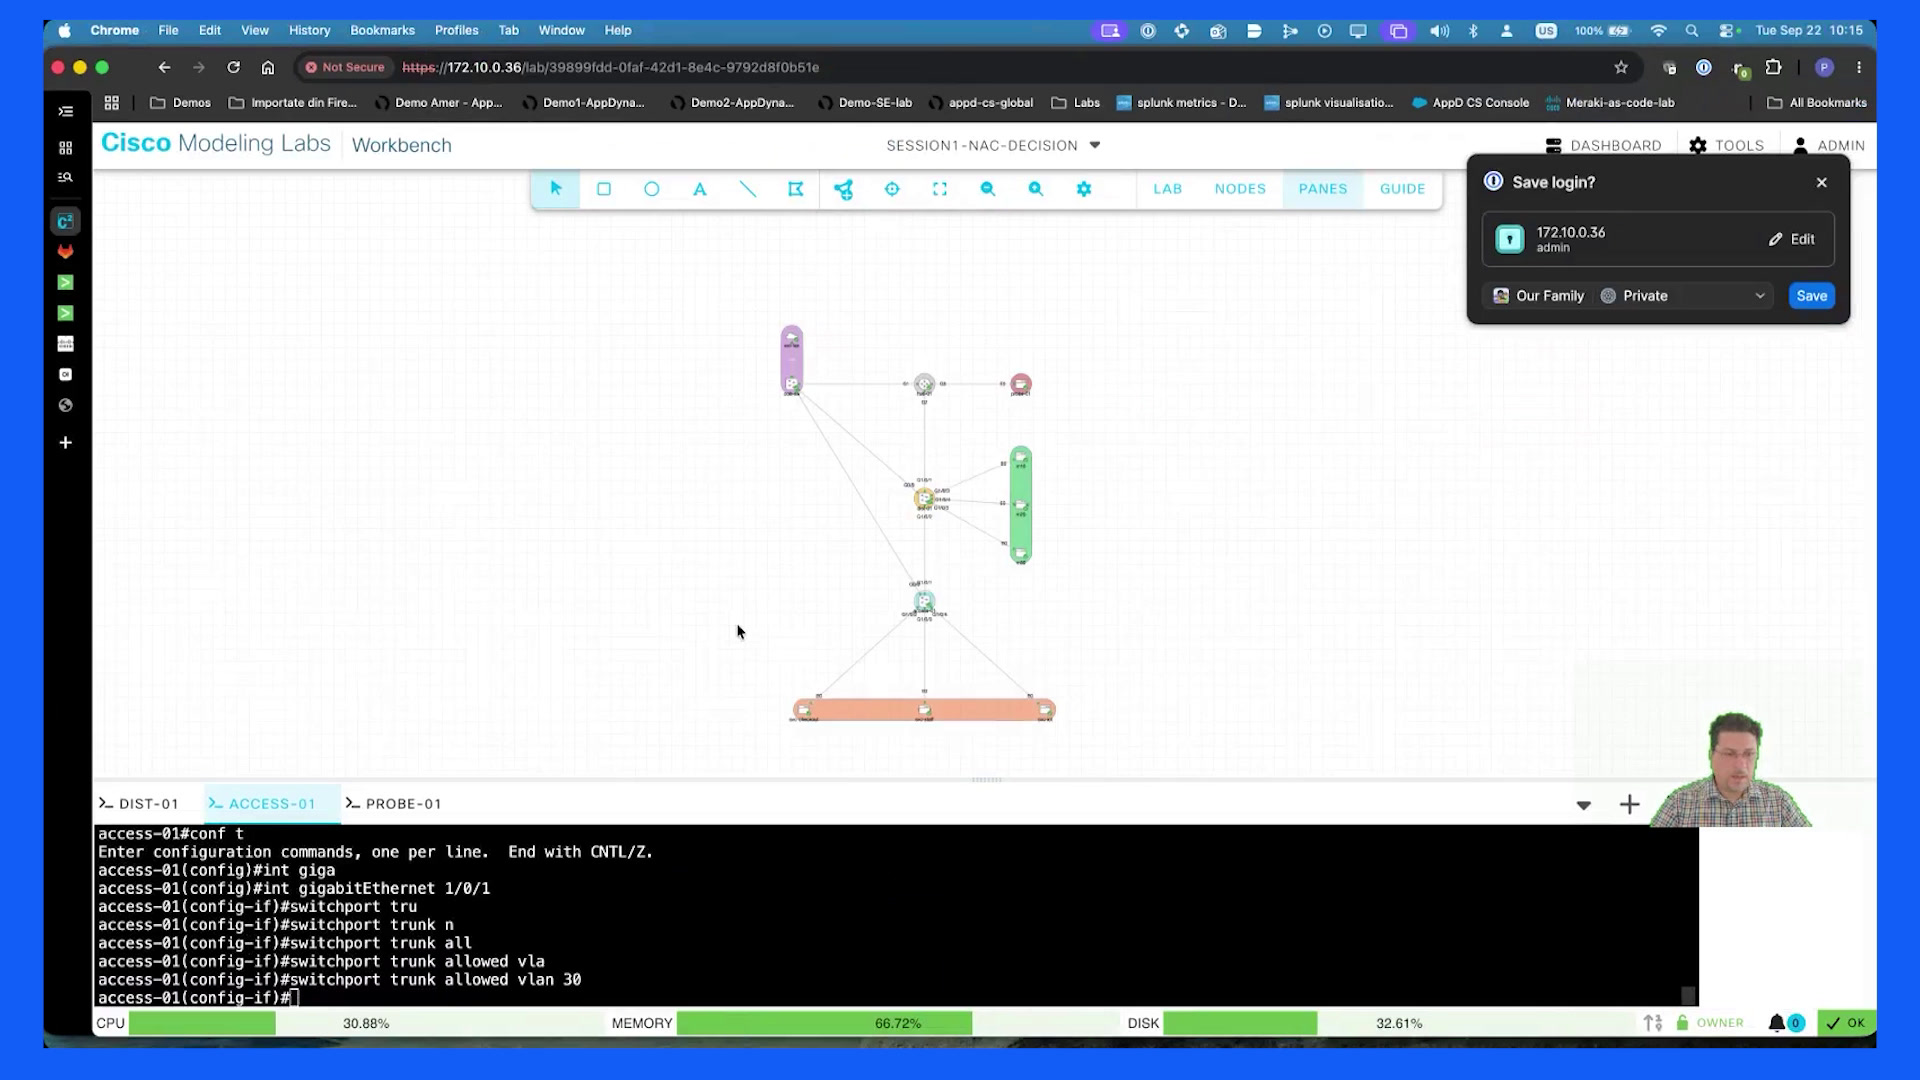Click the terminal scrollbar thumb
The height and width of the screenshot is (1080, 1920).
1688,995
